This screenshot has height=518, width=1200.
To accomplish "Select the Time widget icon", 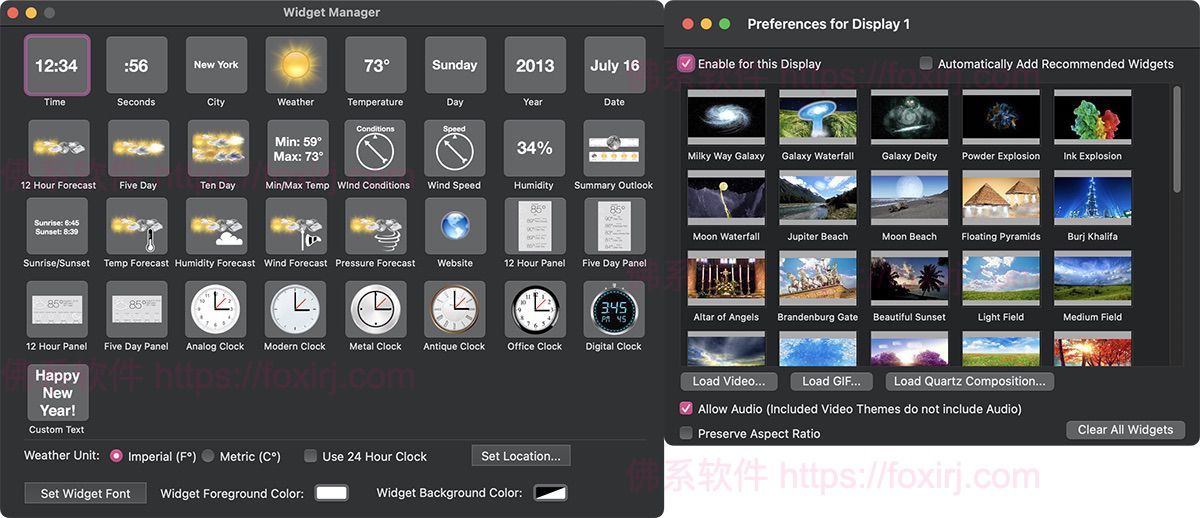I will pos(56,66).
